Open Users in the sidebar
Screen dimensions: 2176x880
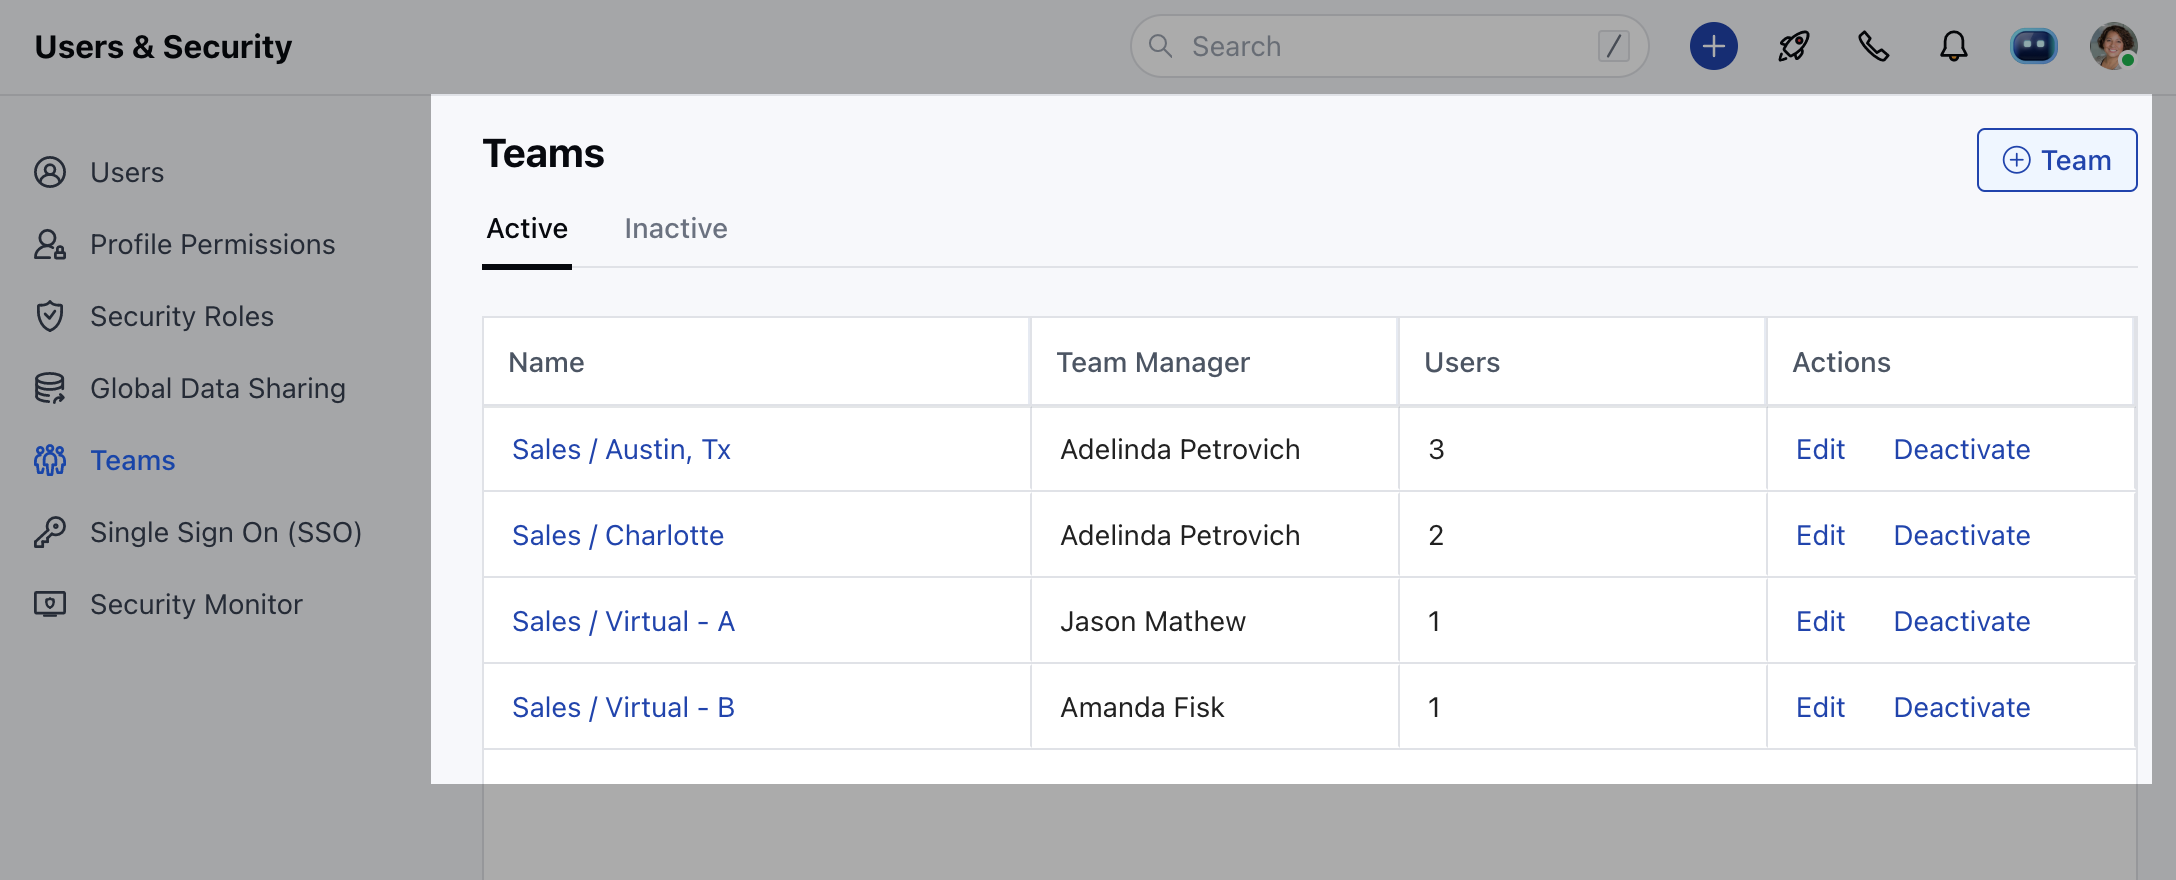click(127, 173)
